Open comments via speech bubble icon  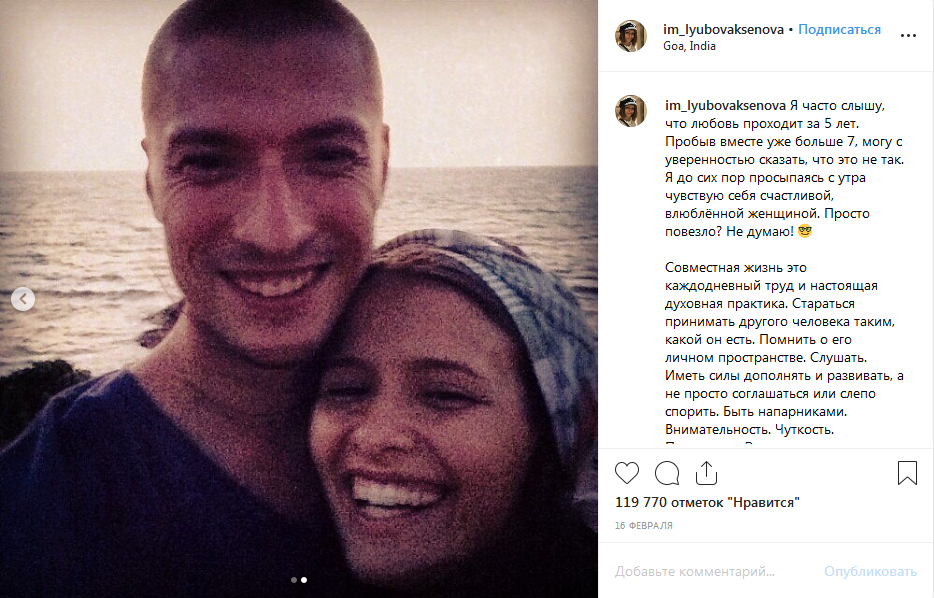click(667, 473)
